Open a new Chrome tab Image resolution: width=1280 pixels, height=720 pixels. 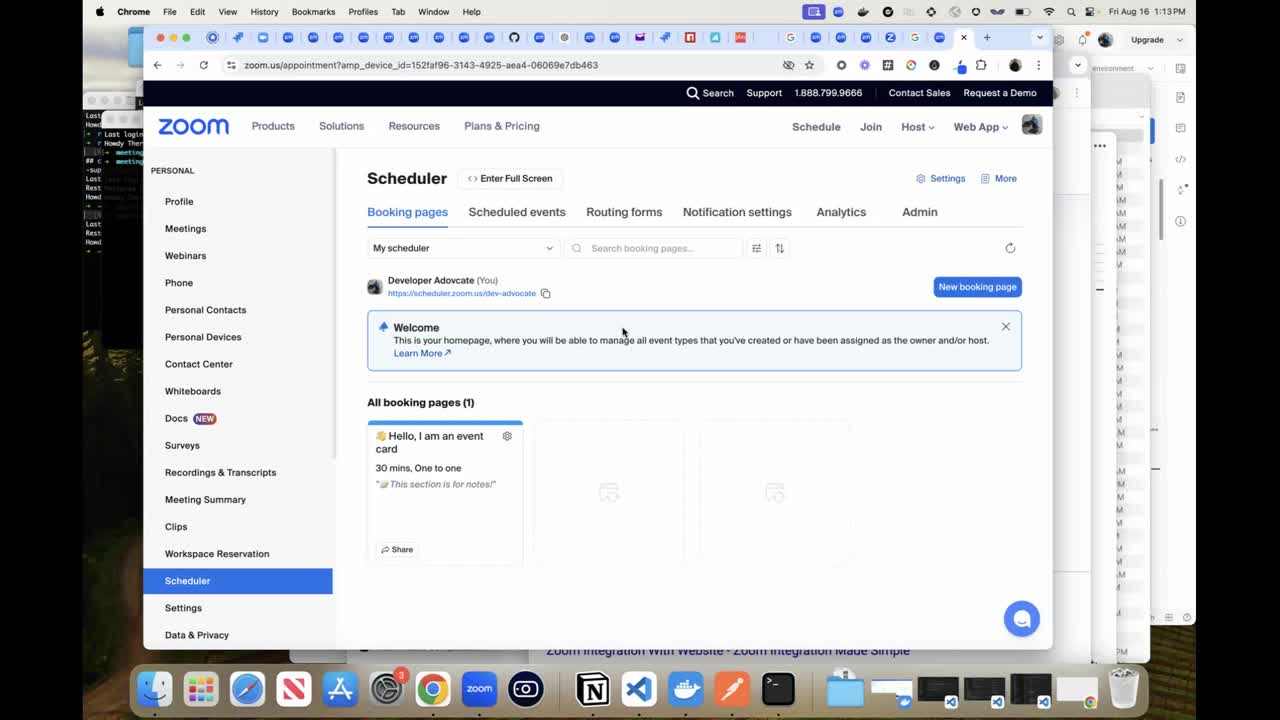[x=987, y=38]
